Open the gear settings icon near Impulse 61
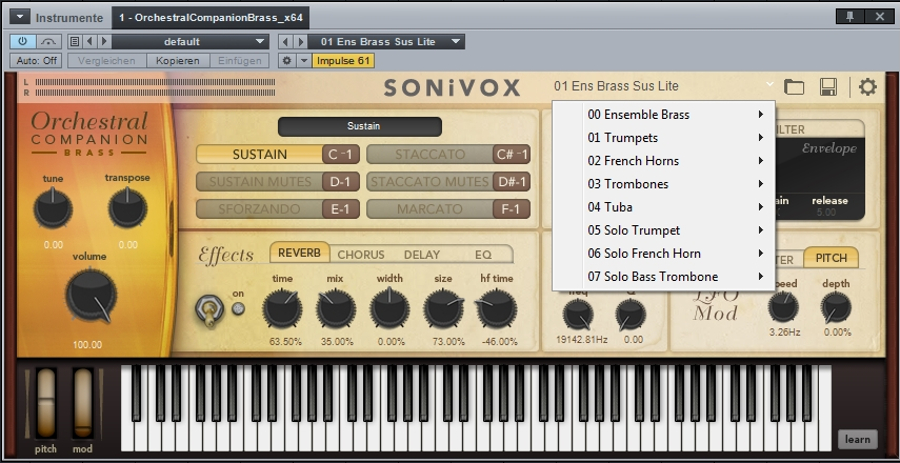The image size is (900, 463). (x=287, y=60)
